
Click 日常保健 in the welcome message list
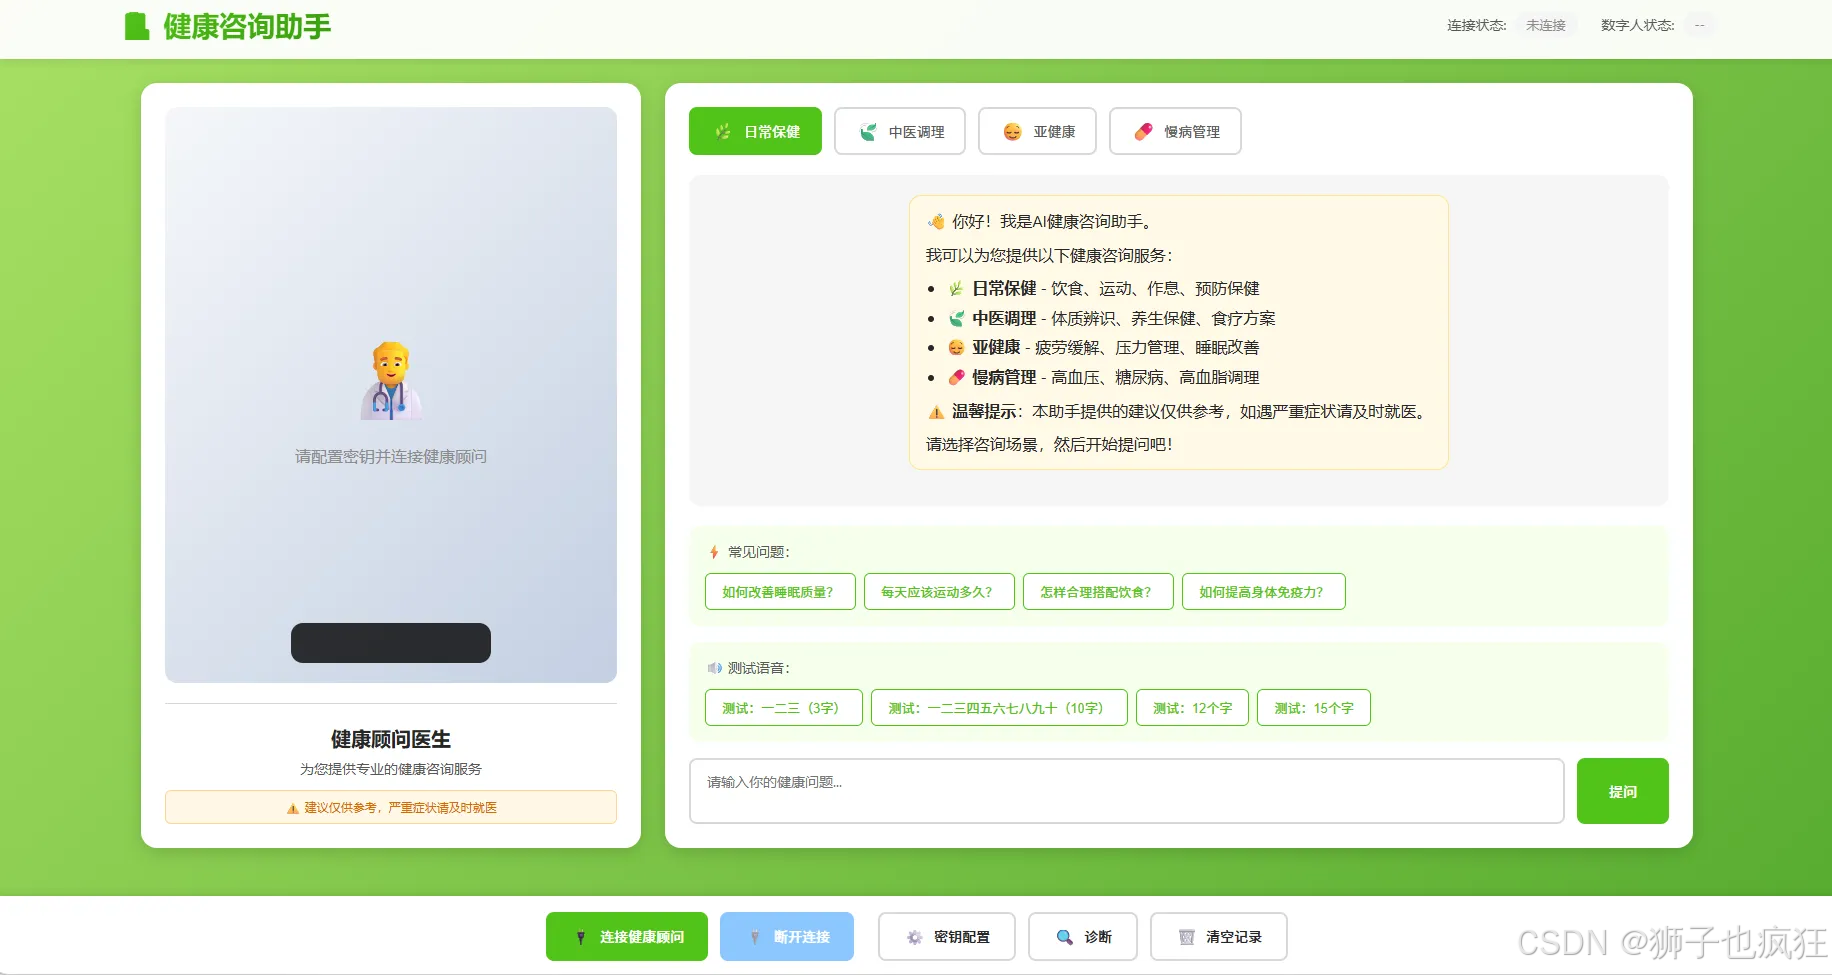point(1004,288)
